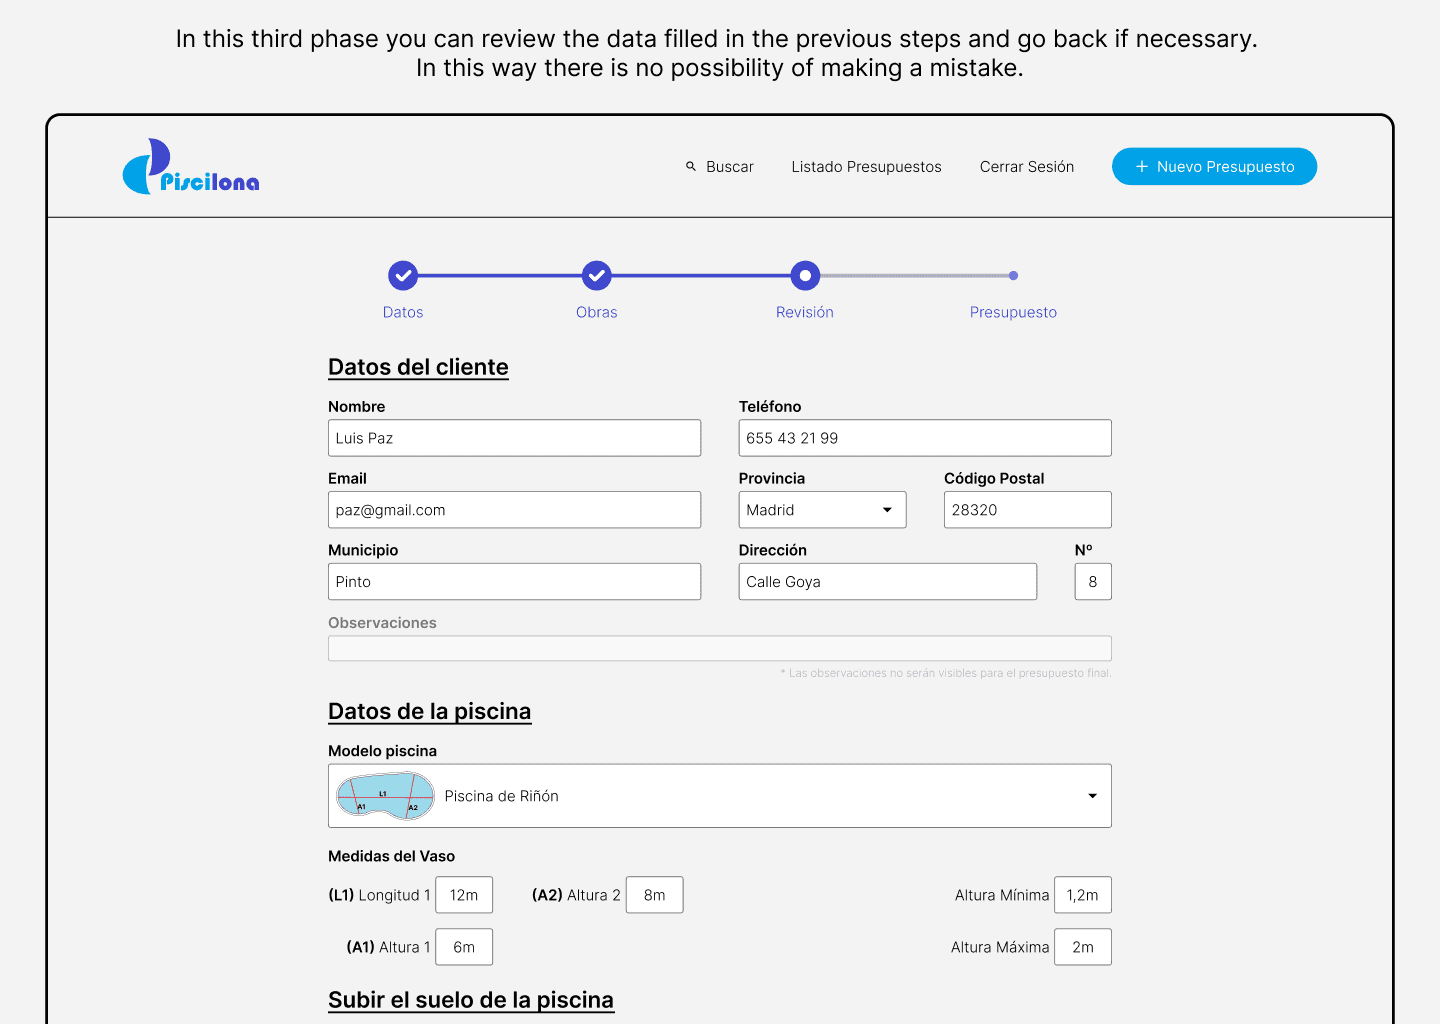Select the active Revisión step circle
1440x1024 pixels.
pyautogui.click(x=805, y=275)
